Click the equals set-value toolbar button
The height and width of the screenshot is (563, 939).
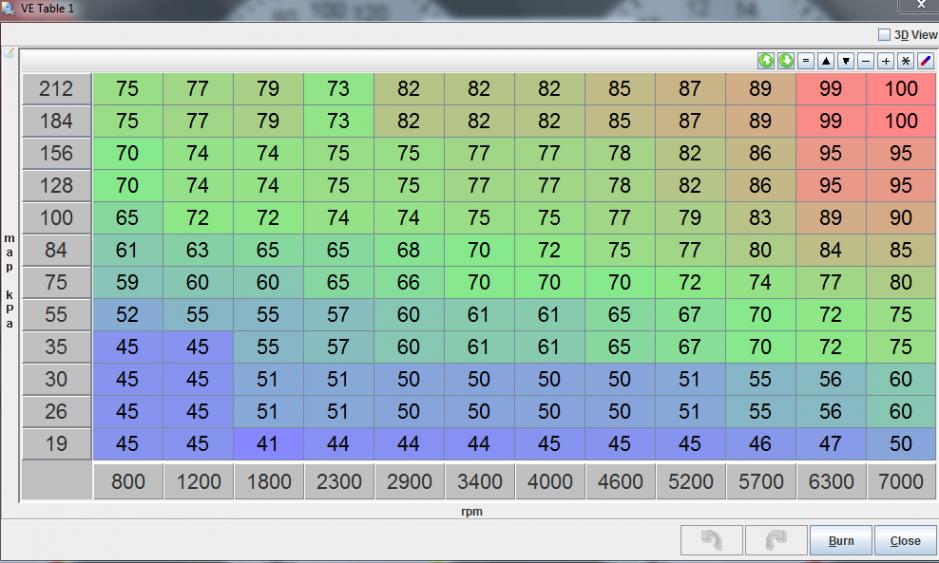click(805, 60)
